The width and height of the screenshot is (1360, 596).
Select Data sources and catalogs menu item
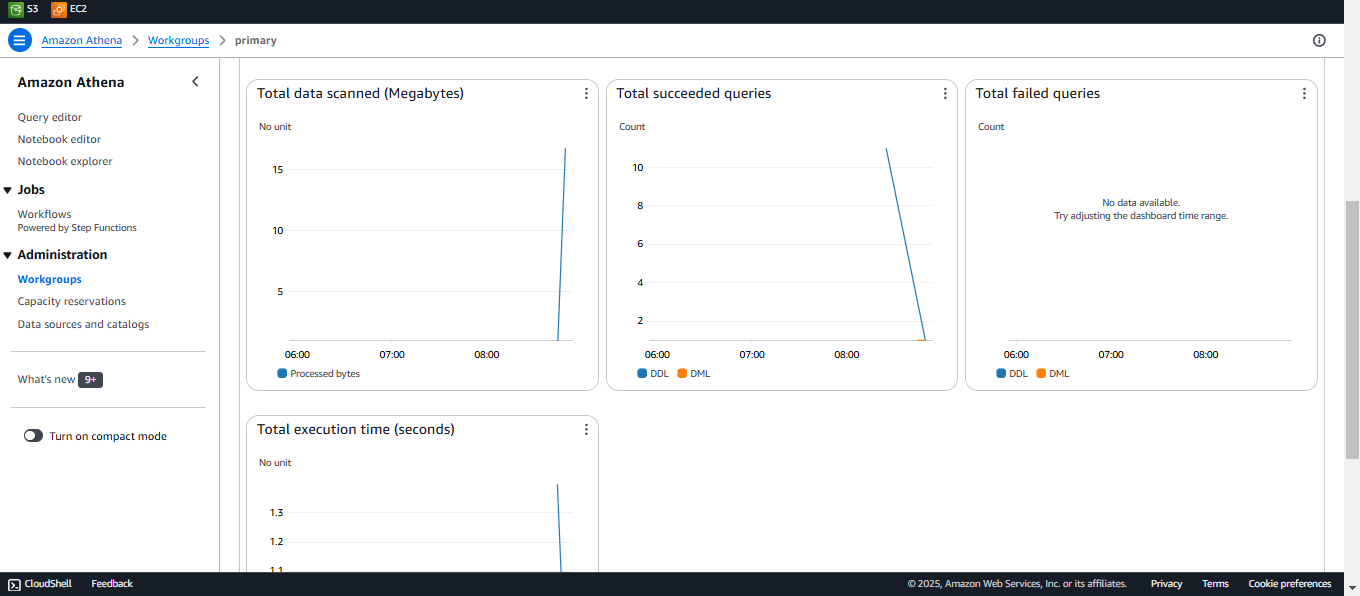(83, 324)
